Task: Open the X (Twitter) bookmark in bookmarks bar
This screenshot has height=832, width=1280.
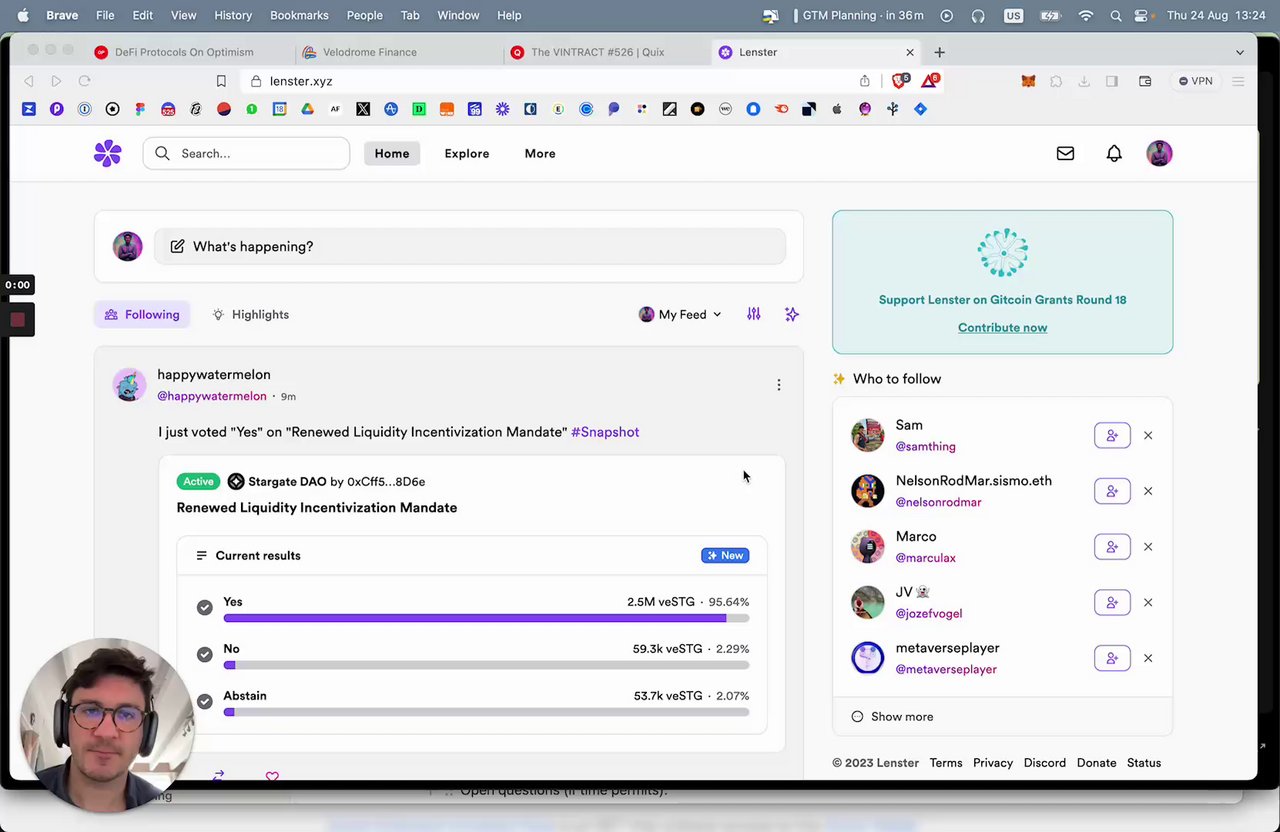Action: click(x=363, y=109)
